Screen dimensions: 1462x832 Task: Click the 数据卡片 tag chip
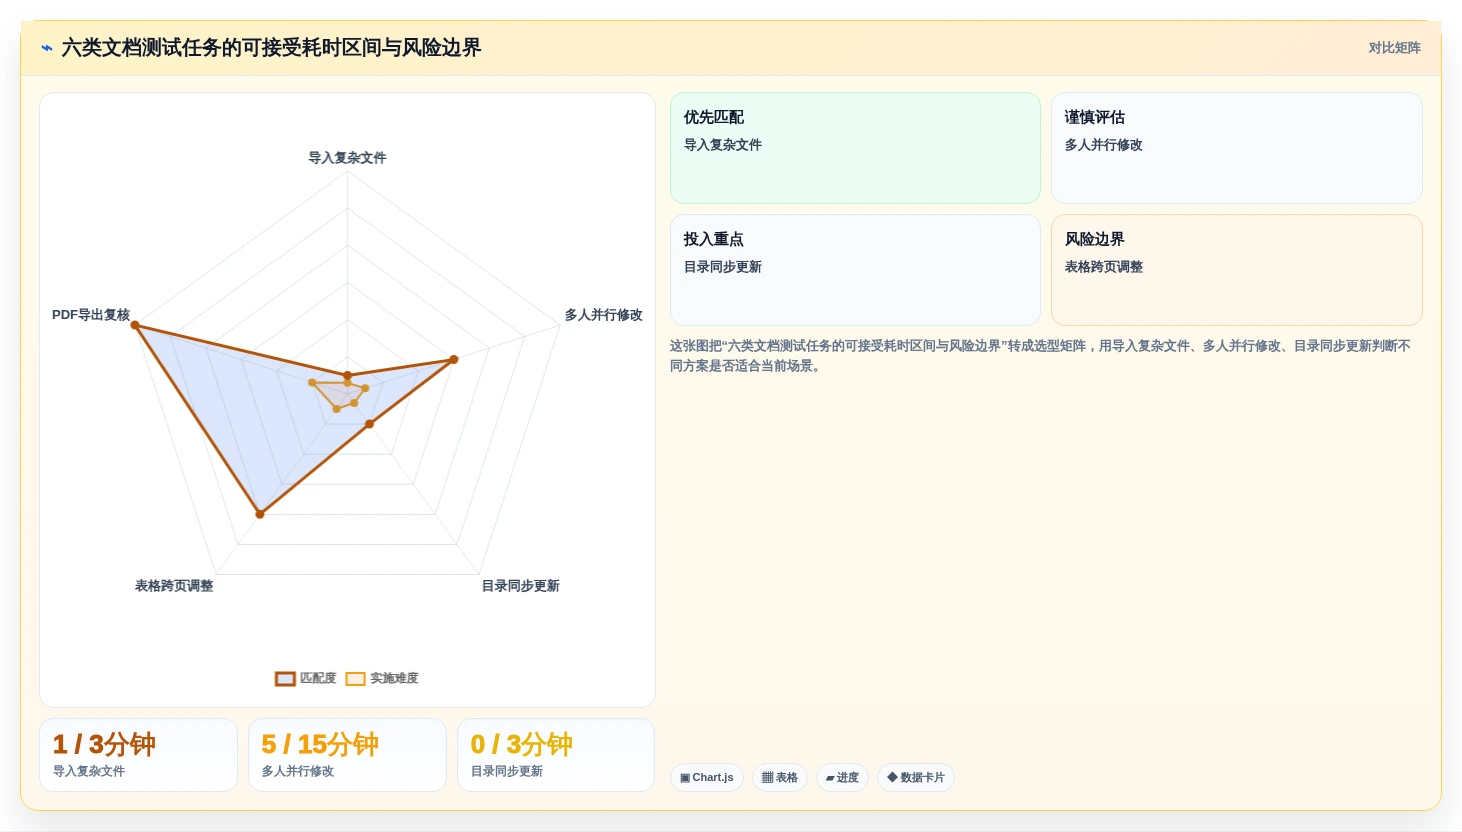916,777
